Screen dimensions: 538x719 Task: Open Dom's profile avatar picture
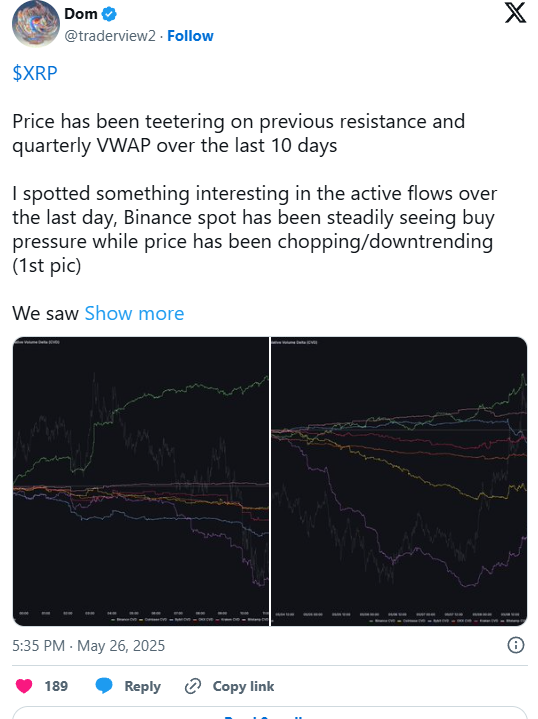[35, 24]
